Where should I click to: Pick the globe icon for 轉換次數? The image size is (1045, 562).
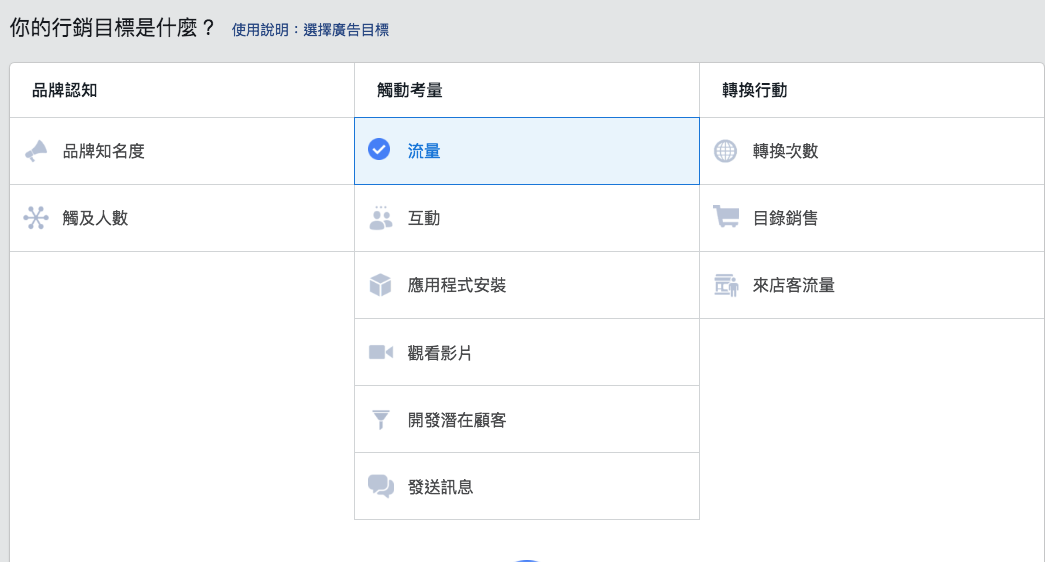[x=725, y=151]
